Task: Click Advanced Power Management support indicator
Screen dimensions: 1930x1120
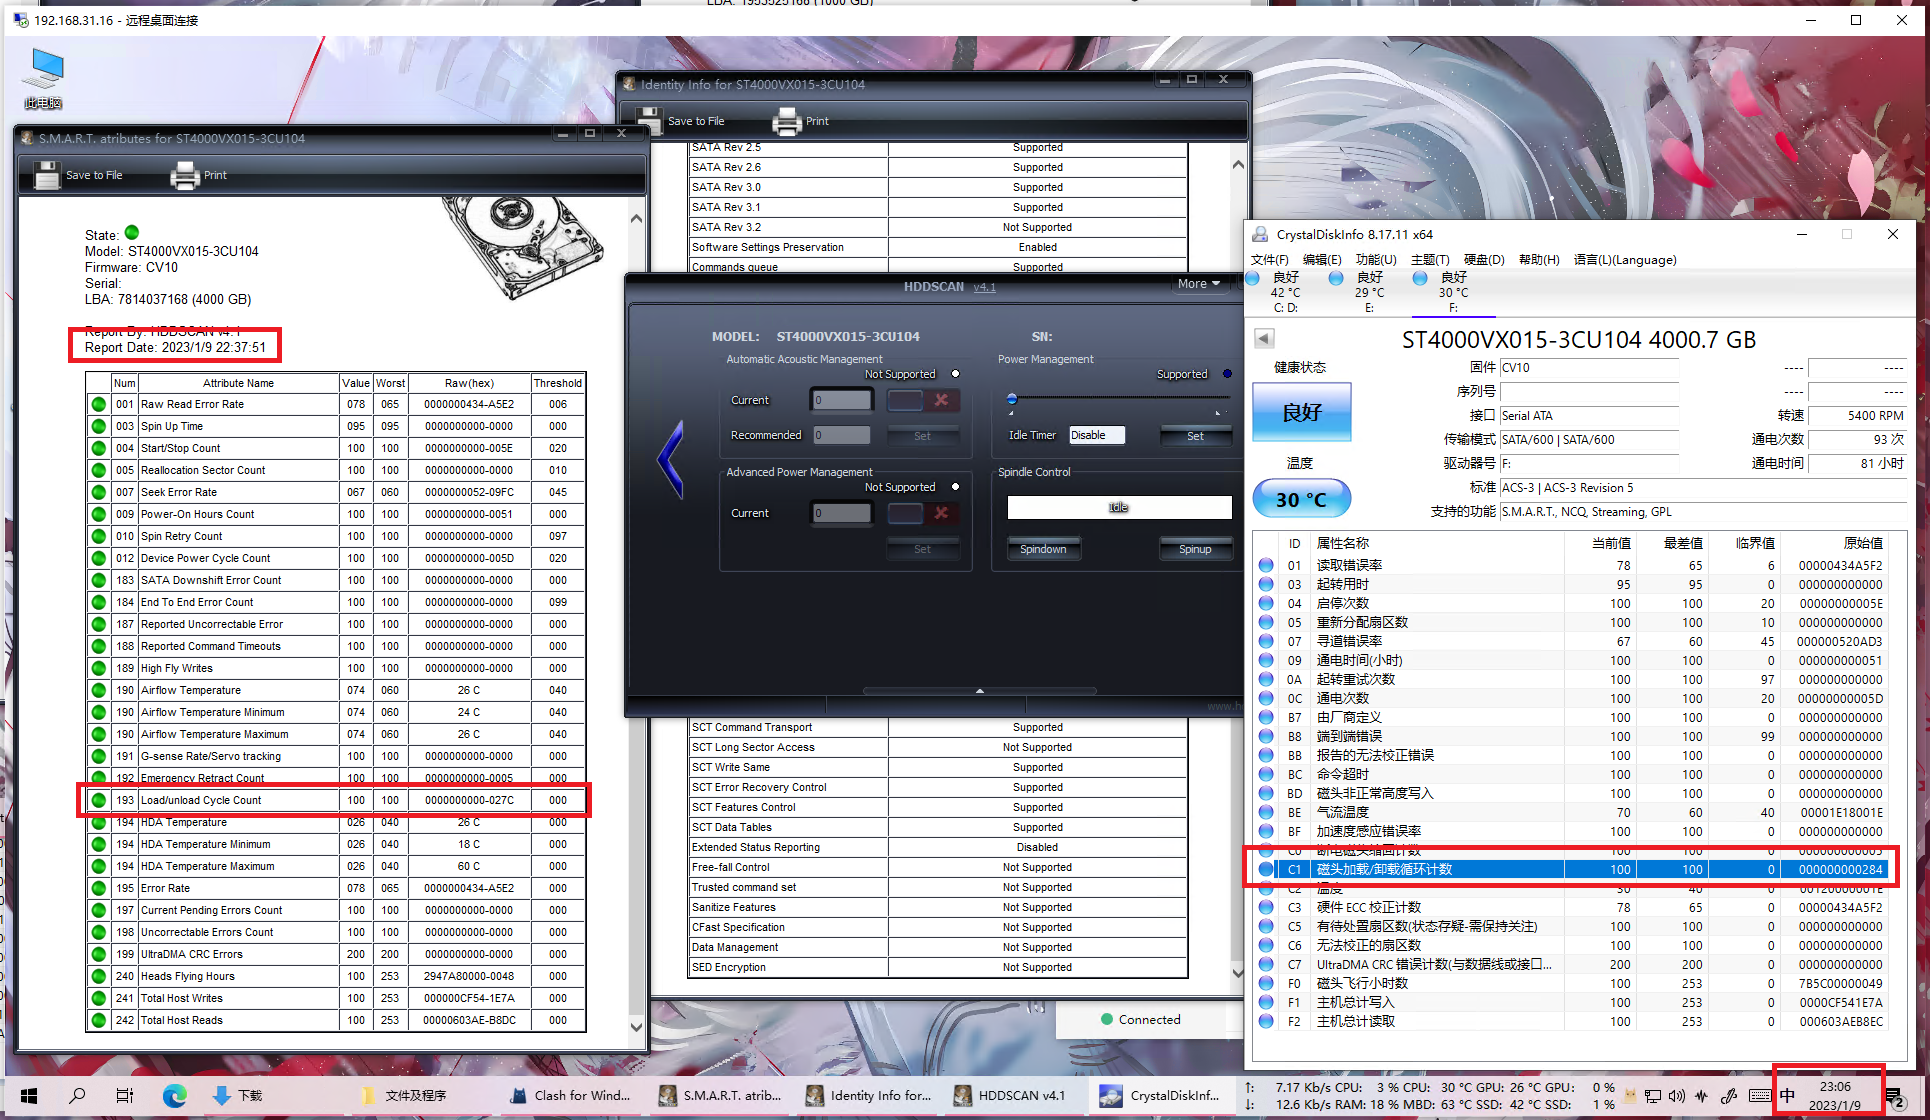Action: (955, 487)
